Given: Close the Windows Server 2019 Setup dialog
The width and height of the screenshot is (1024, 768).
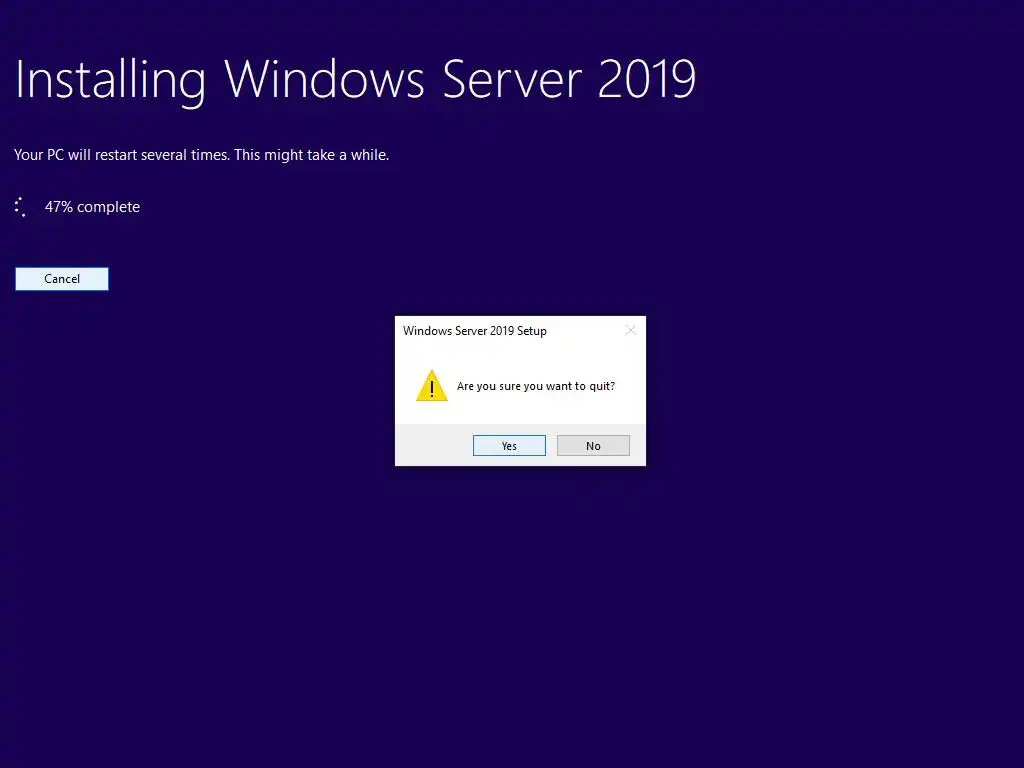Looking at the screenshot, I should point(630,330).
